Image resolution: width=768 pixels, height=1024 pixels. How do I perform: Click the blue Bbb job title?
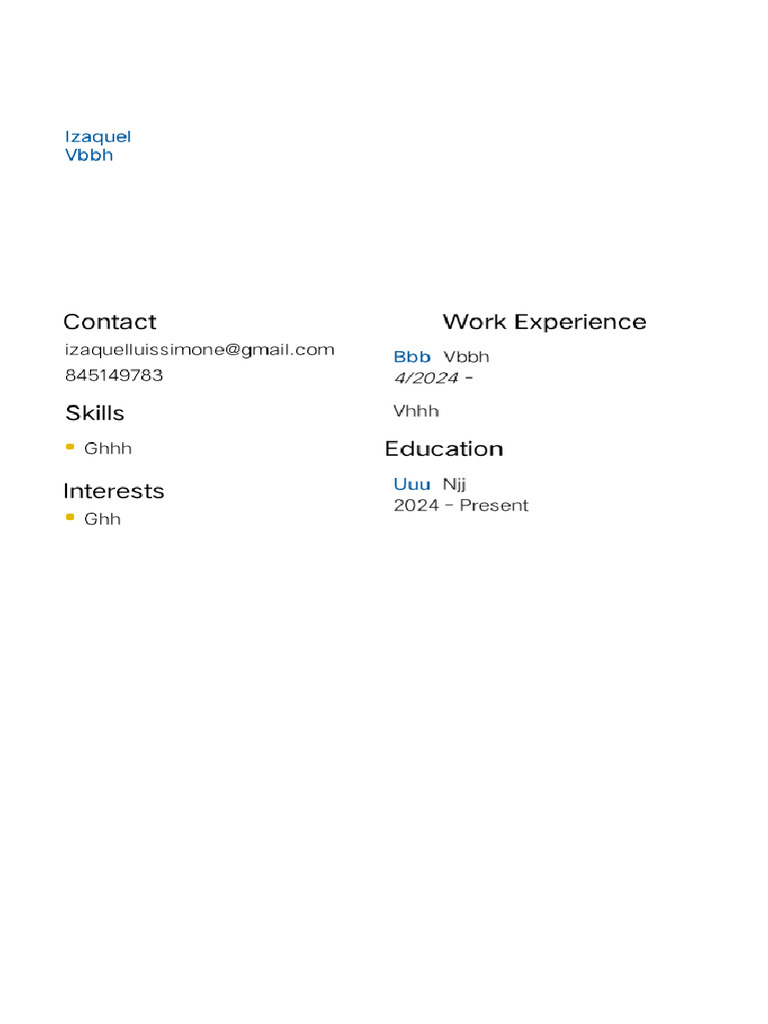(x=412, y=356)
